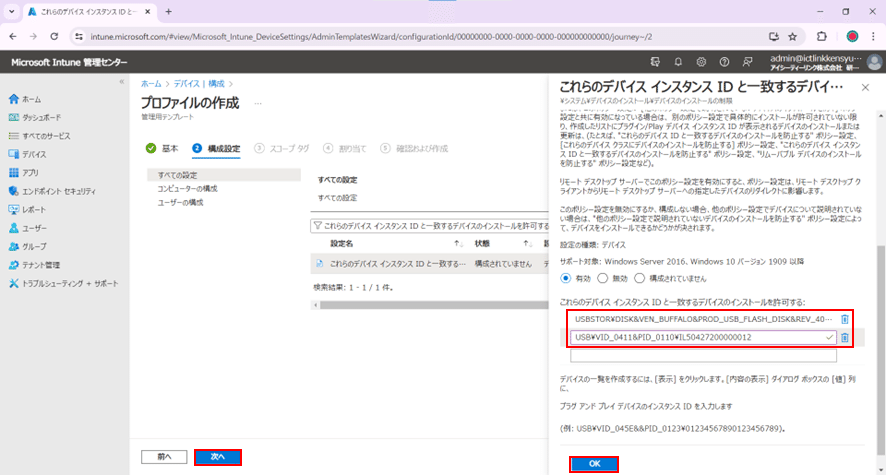This screenshot has width=886, height=475.
Task: Select ユーザーの構成 tree item
Action: pos(180,202)
